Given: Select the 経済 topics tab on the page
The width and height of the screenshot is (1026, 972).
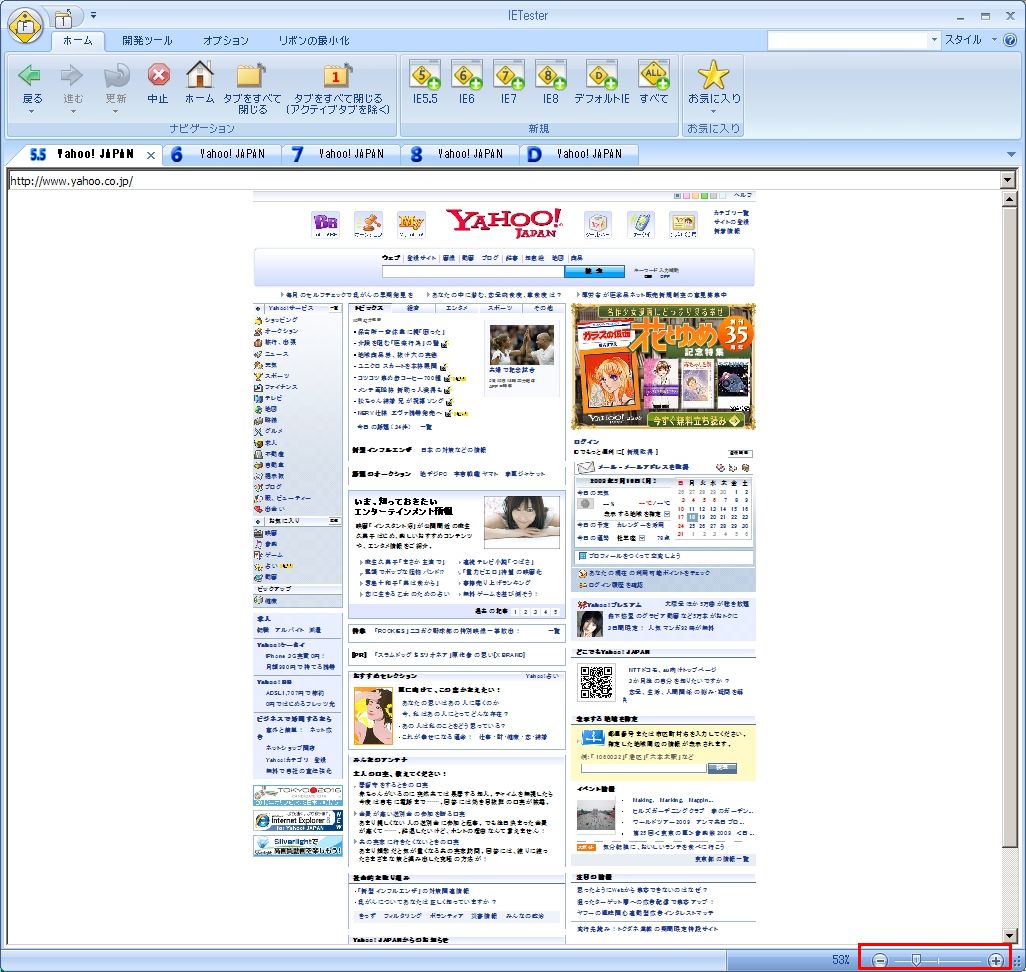Looking at the screenshot, I should (414, 308).
